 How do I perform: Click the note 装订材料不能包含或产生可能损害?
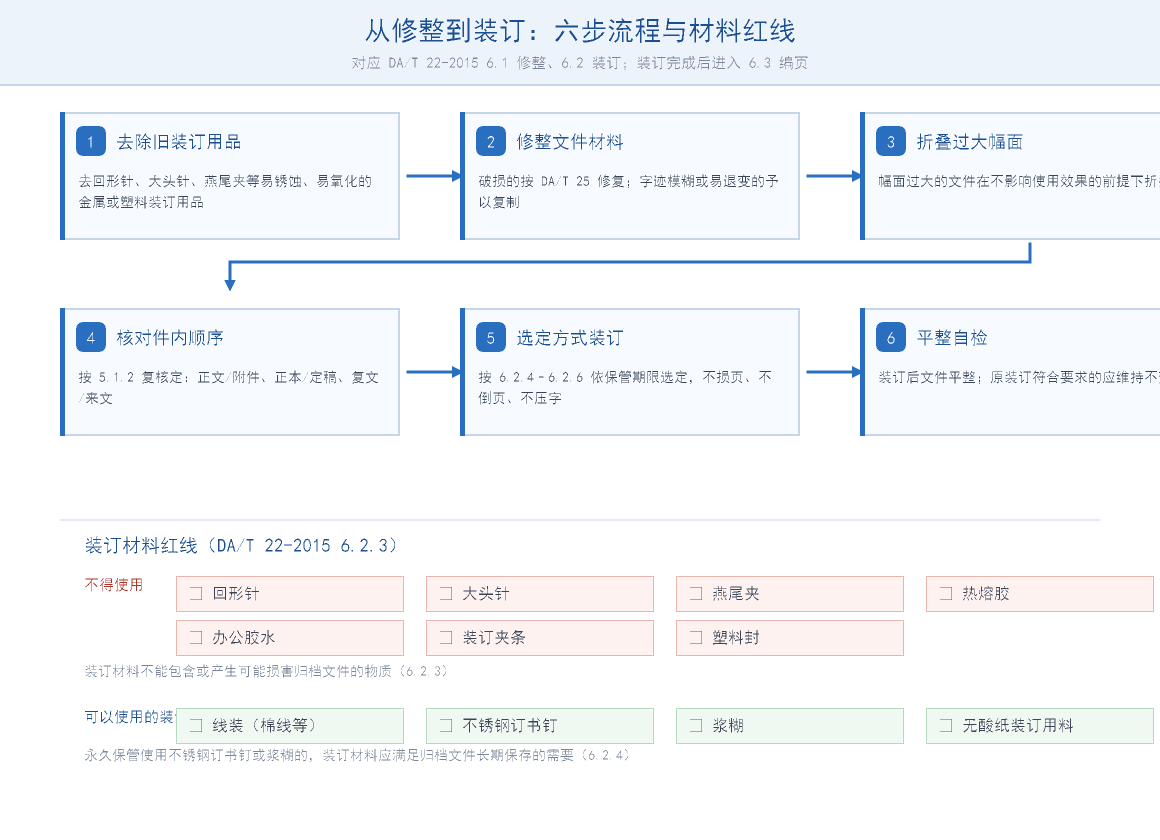tap(266, 671)
